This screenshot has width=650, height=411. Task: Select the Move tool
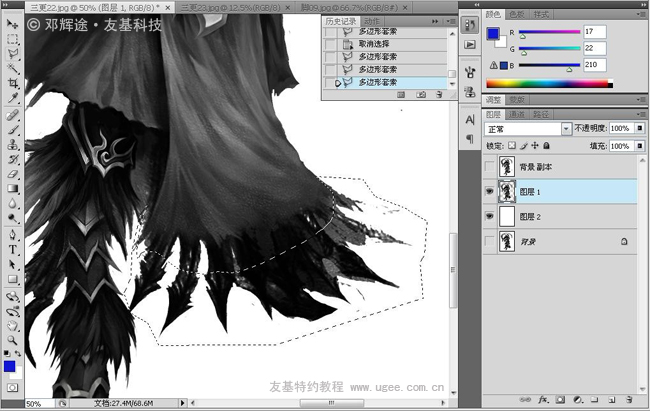(13, 24)
